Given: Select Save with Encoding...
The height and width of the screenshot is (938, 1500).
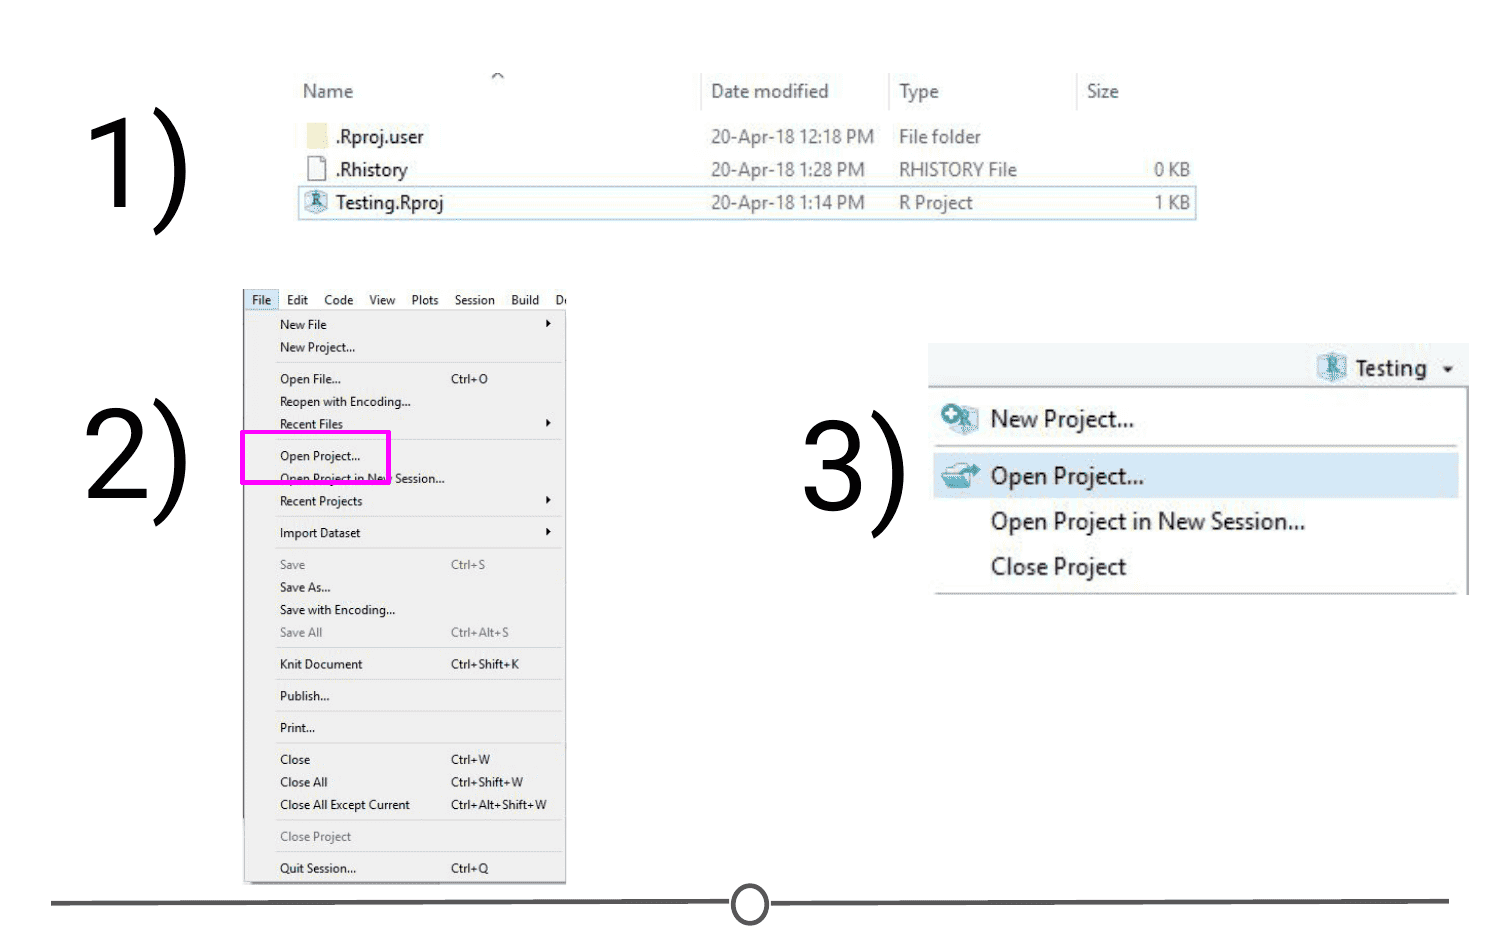Looking at the screenshot, I should 337,610.
